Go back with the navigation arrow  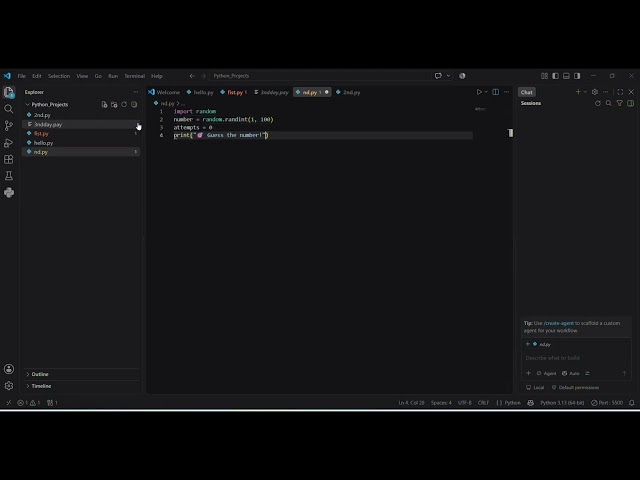tap(192, 76)
